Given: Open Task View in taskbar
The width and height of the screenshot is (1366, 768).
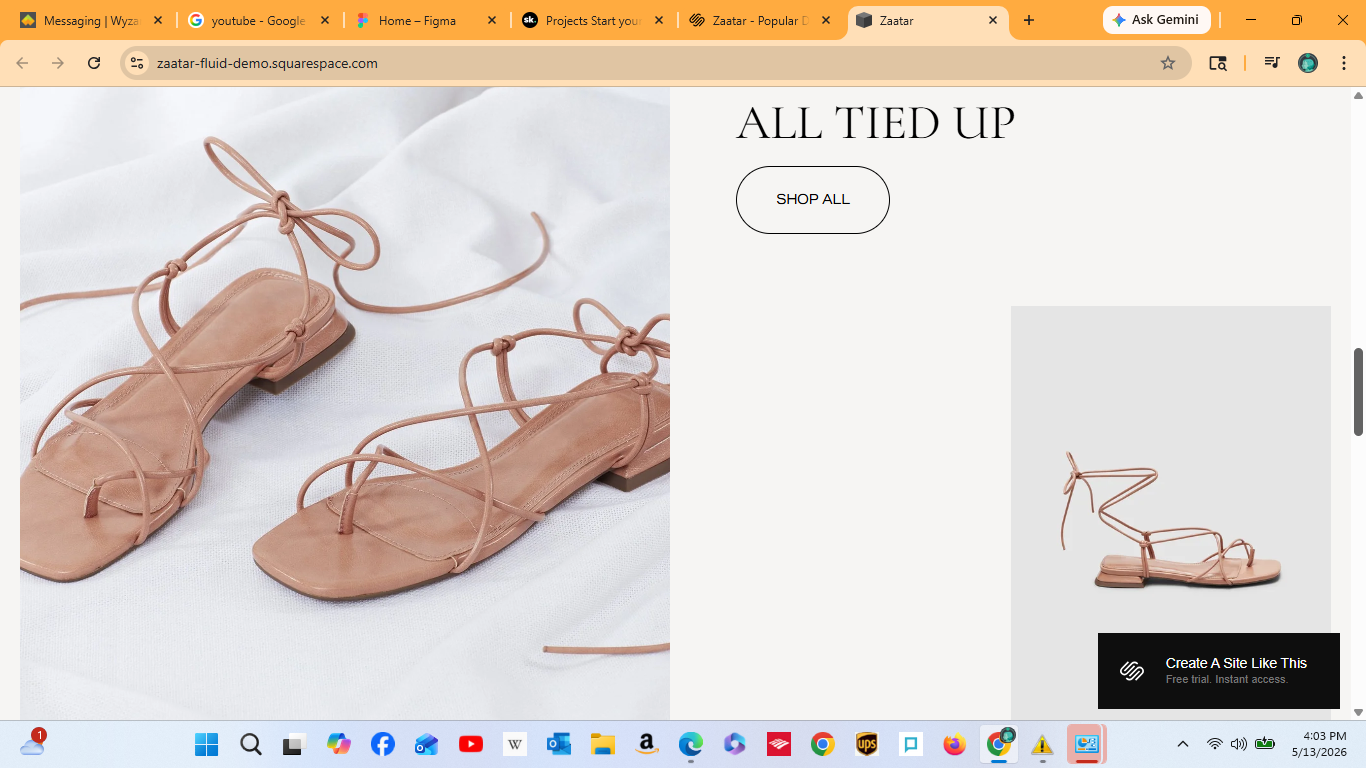Looking at the screenshot, I should coord(294,744).
